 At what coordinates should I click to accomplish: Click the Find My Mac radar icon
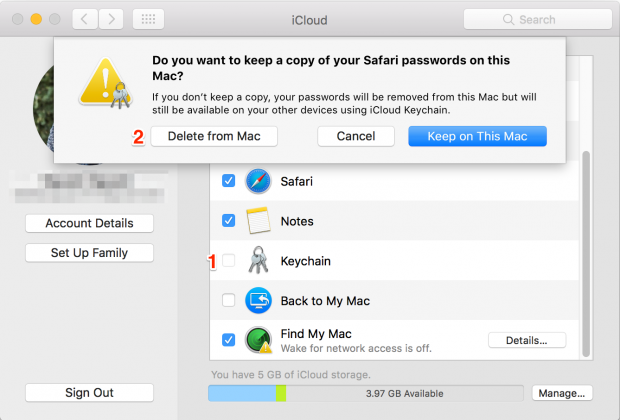[x=259, y=340]
